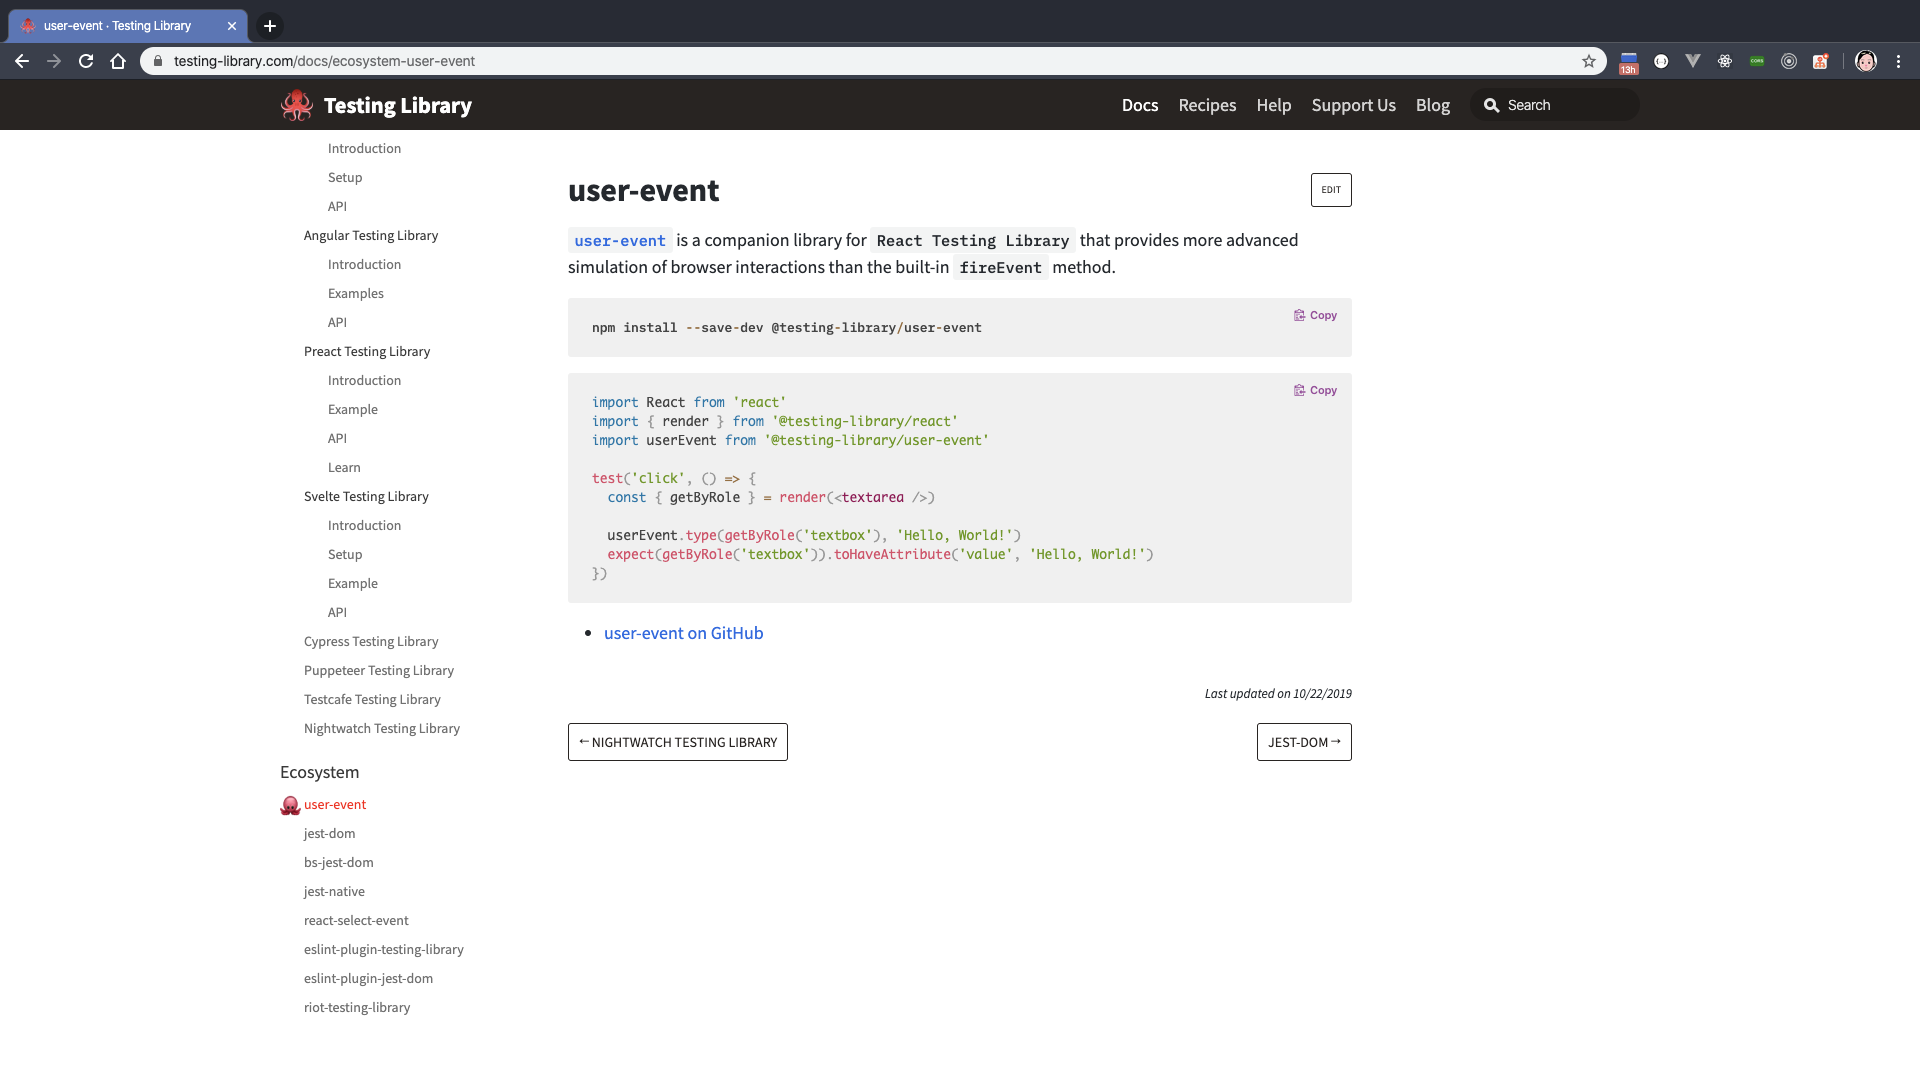
Task: Select jest-native in Ecosystem sidebar
Action: [334, 891]
